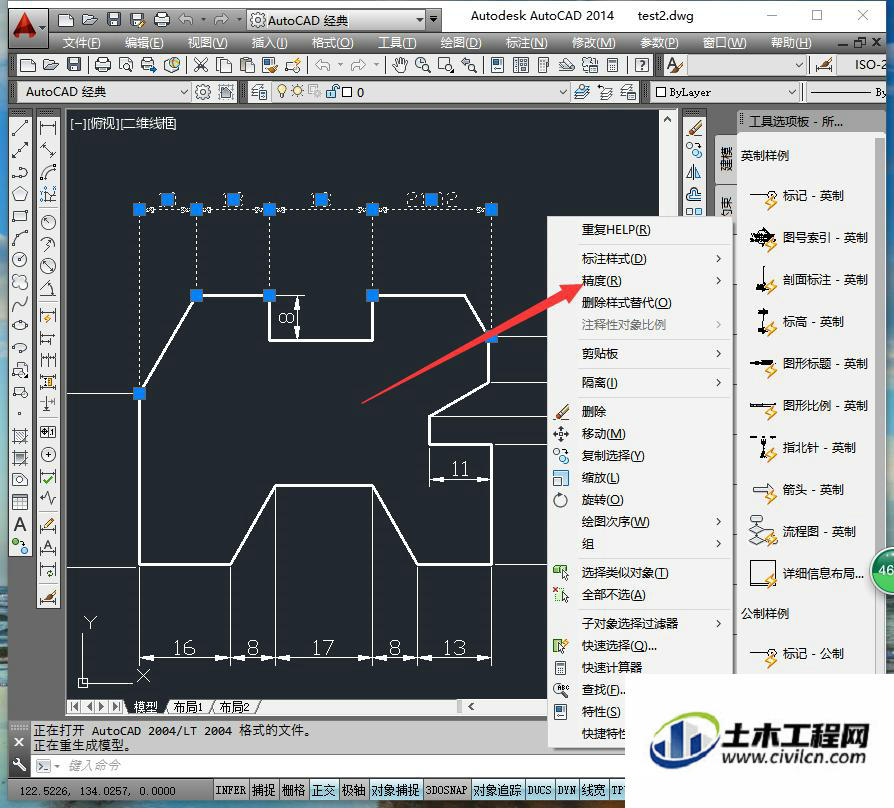894x808 pixels.
Task: Expand the 绘图次序(W) submenu
Action: (640, 522)
